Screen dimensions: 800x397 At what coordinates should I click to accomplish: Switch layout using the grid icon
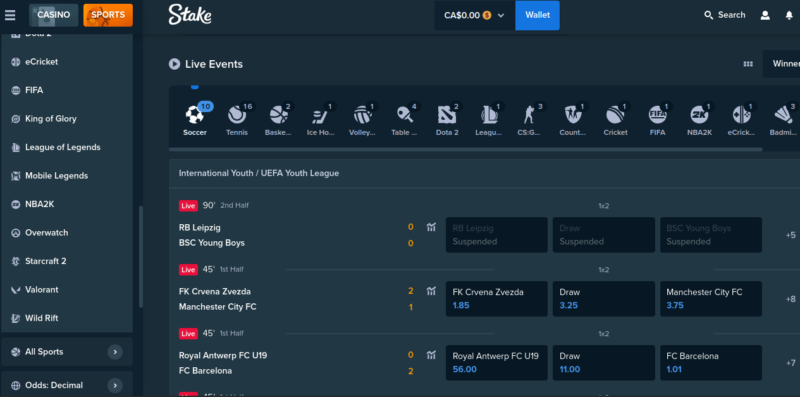point(748,64)
